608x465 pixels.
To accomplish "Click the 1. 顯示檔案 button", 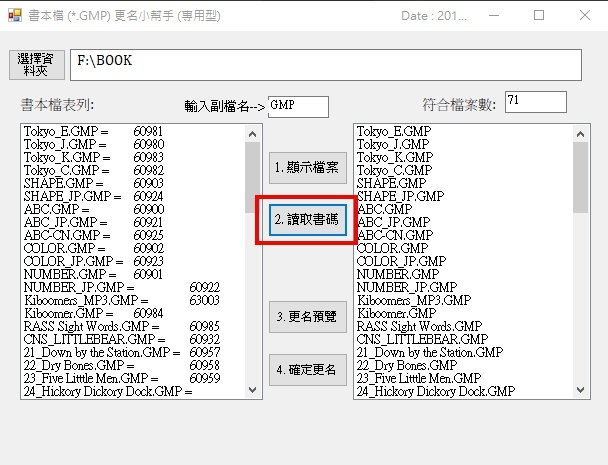I will pos(308,168).
